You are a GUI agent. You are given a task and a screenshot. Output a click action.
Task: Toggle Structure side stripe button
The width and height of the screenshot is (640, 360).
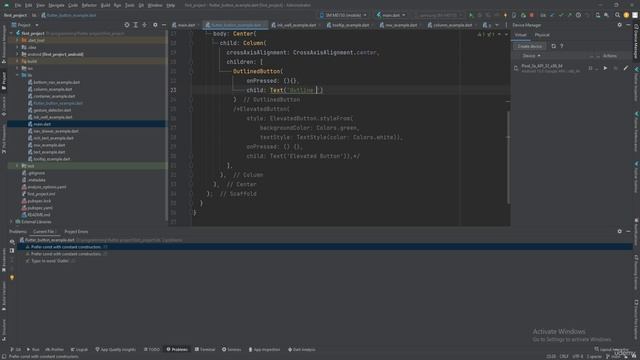point(4,329)
